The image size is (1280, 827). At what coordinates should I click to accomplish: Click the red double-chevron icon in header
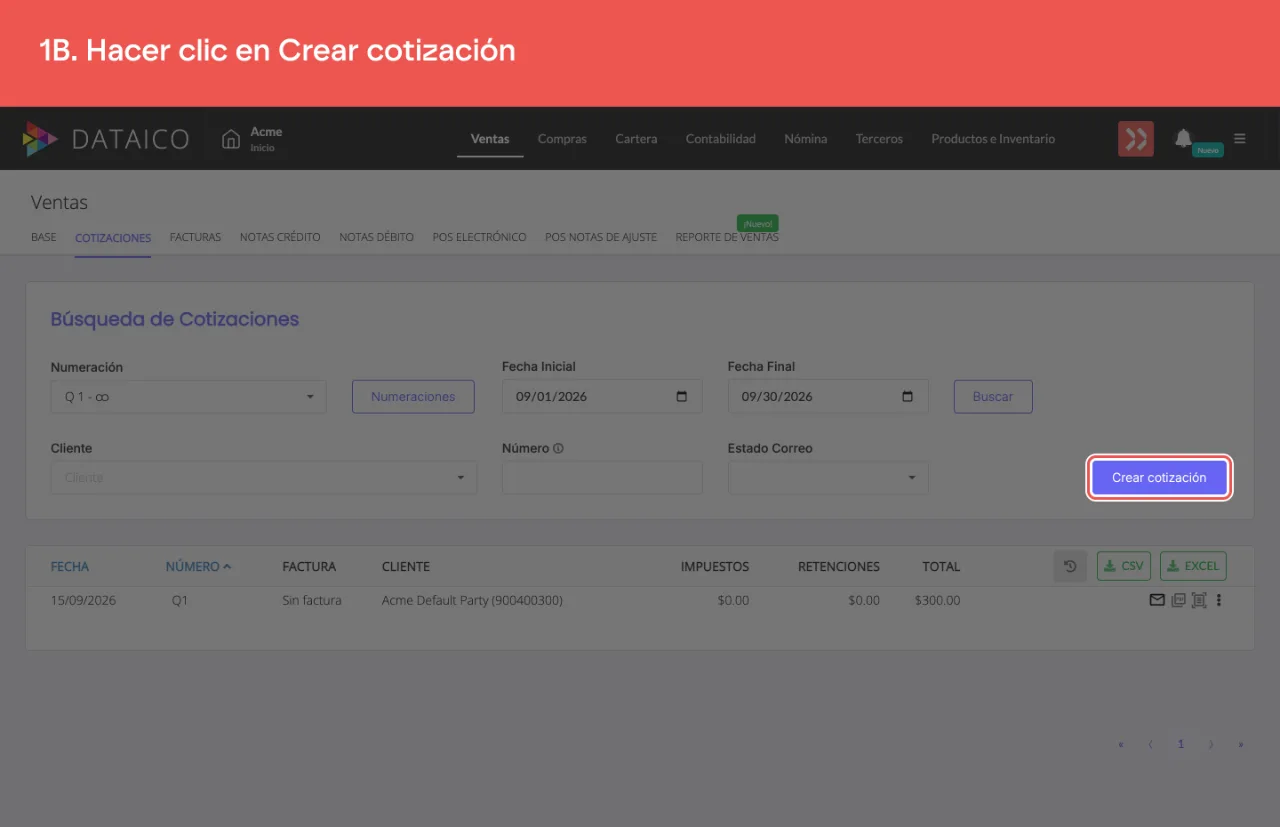(x=1136, y=139)
